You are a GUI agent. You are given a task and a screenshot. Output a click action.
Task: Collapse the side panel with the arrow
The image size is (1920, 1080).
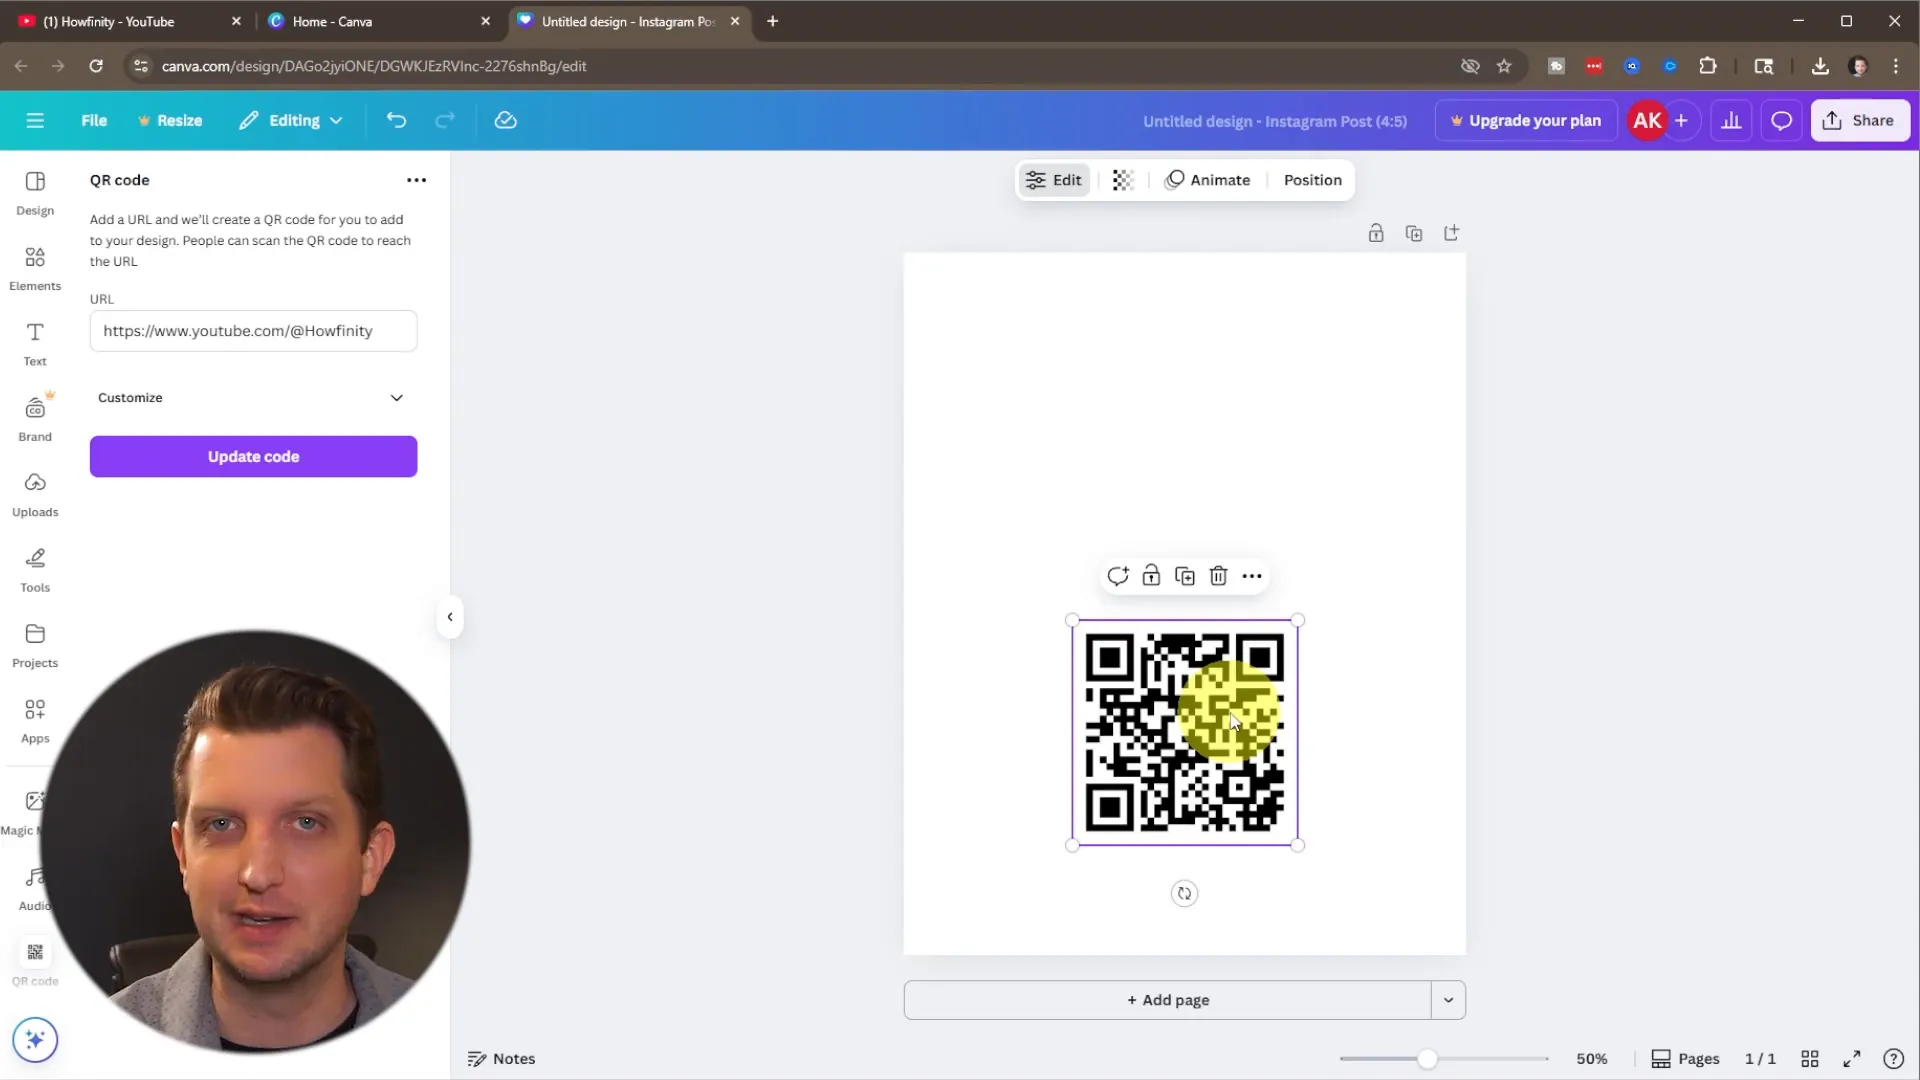point(450,617)
